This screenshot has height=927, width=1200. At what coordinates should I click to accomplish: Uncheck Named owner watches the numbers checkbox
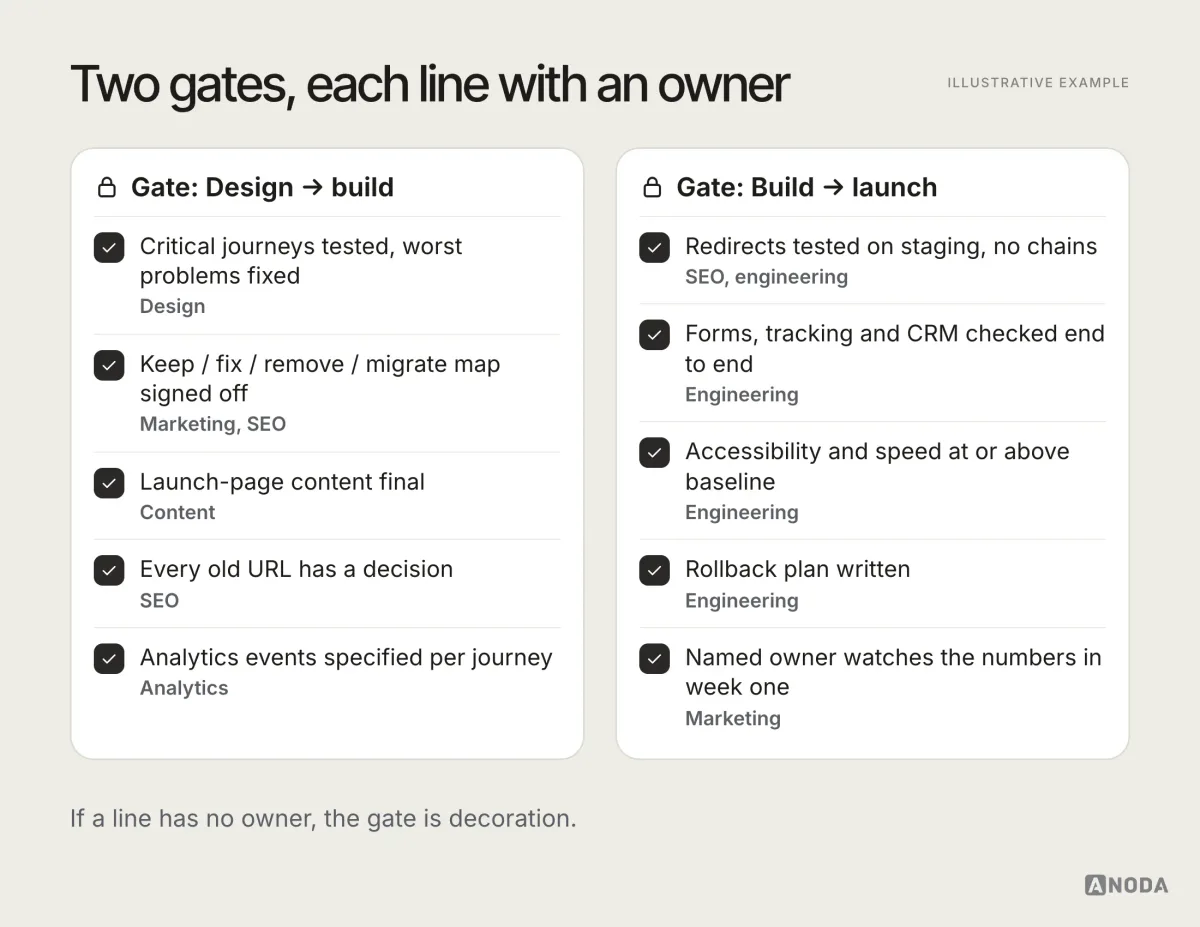(655, 658)
